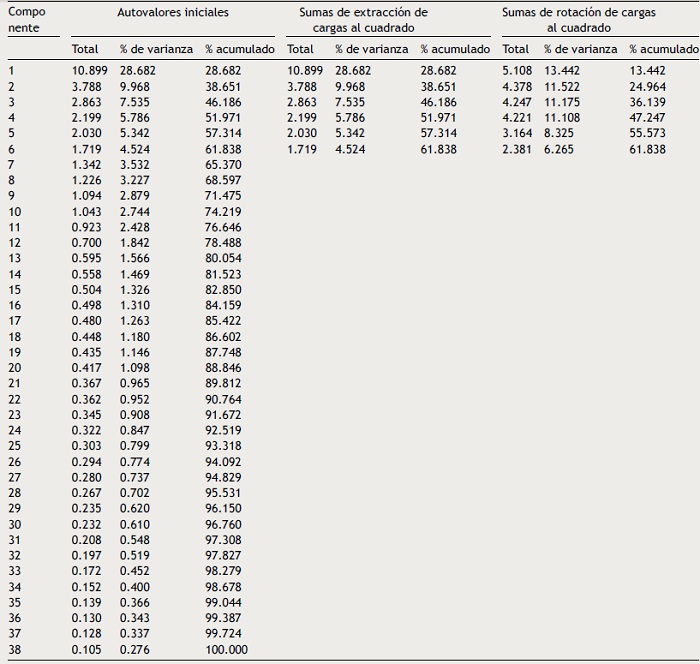Viewport: 700px width, 664px height.
Task: Select the rotation total 2.381 cell
Action: (516, 149)
